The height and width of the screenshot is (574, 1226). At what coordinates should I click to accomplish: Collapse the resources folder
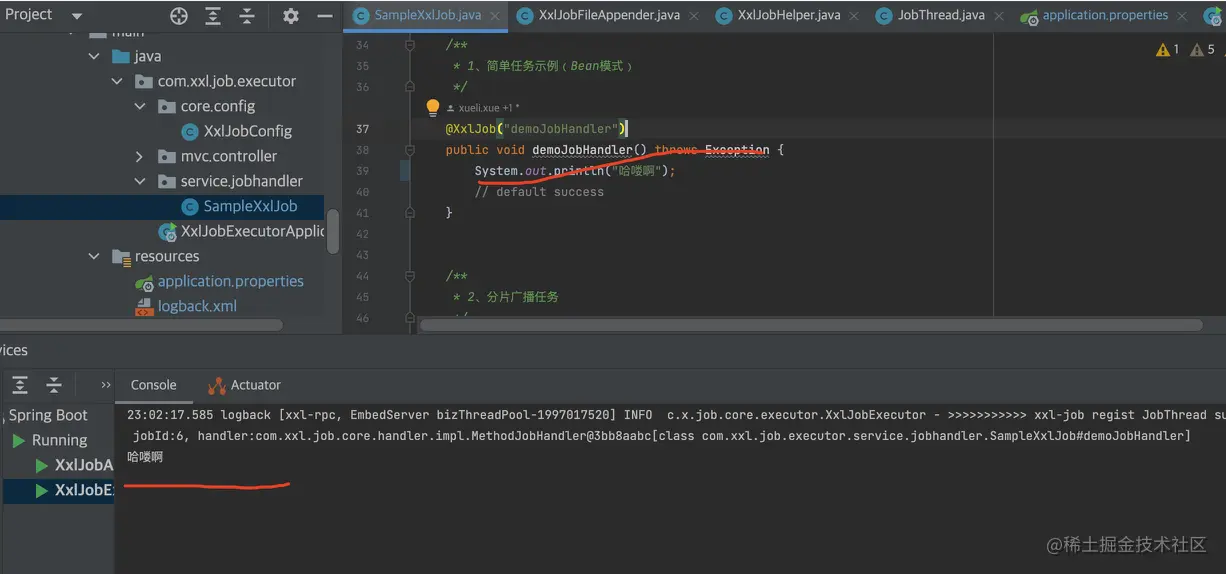pyautogui.click(x=94, y=256)
